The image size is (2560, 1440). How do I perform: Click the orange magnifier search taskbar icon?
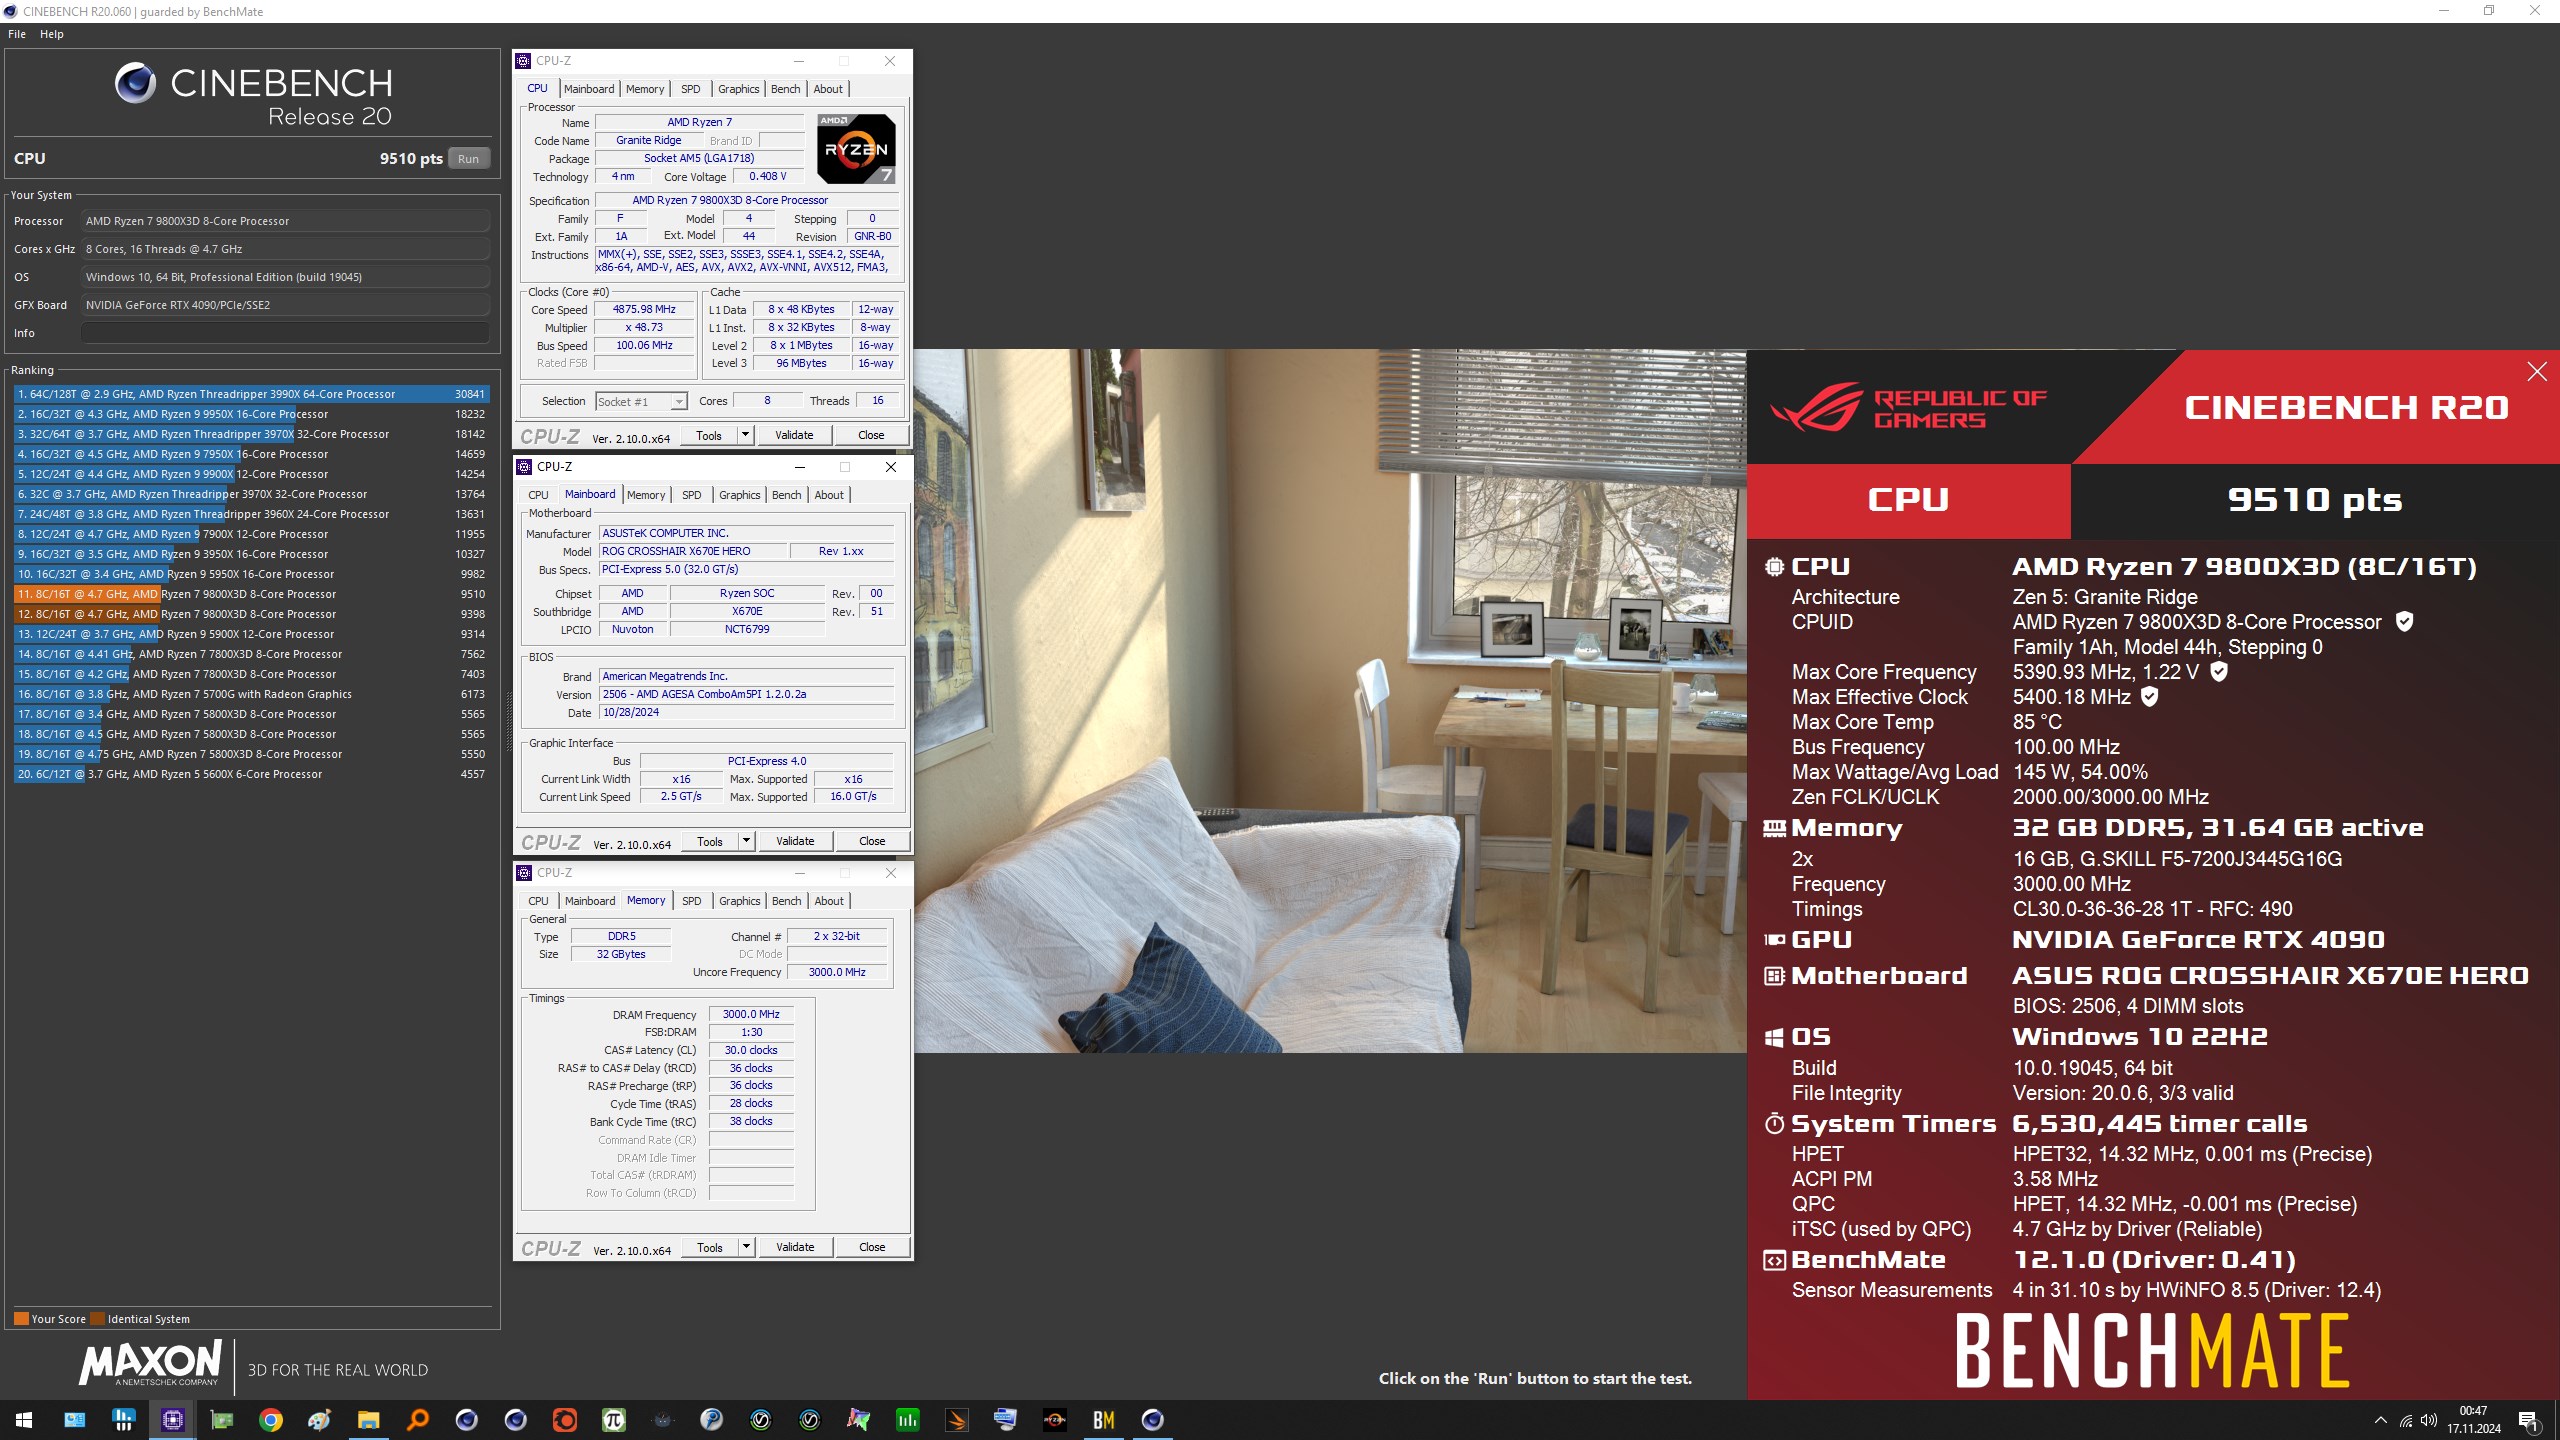pos(418,1420)
